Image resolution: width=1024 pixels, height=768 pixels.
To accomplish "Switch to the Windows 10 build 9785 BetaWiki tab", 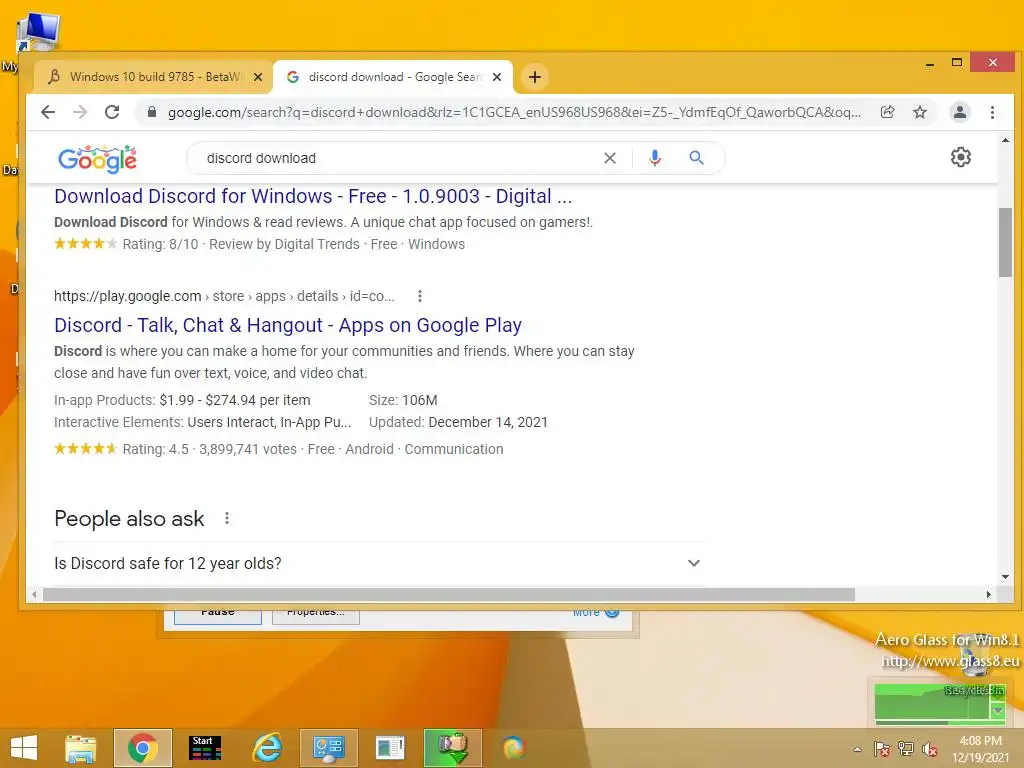I will coord(152,77).
